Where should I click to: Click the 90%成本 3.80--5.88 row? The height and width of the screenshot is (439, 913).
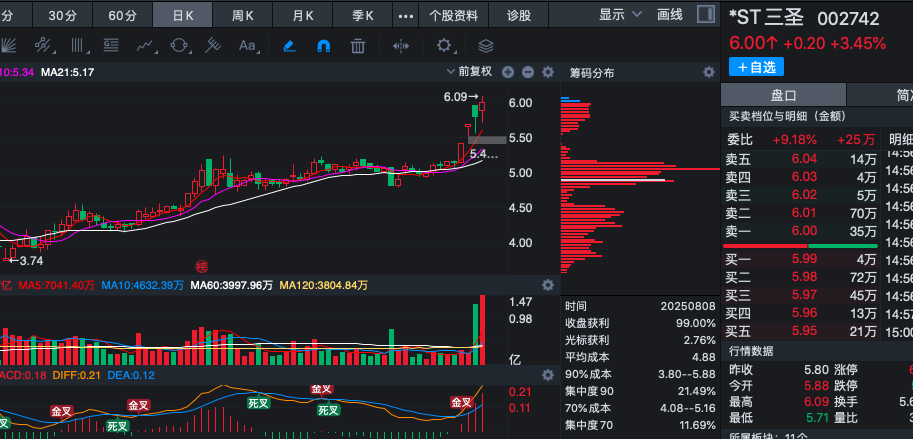[x=640, y=374]
